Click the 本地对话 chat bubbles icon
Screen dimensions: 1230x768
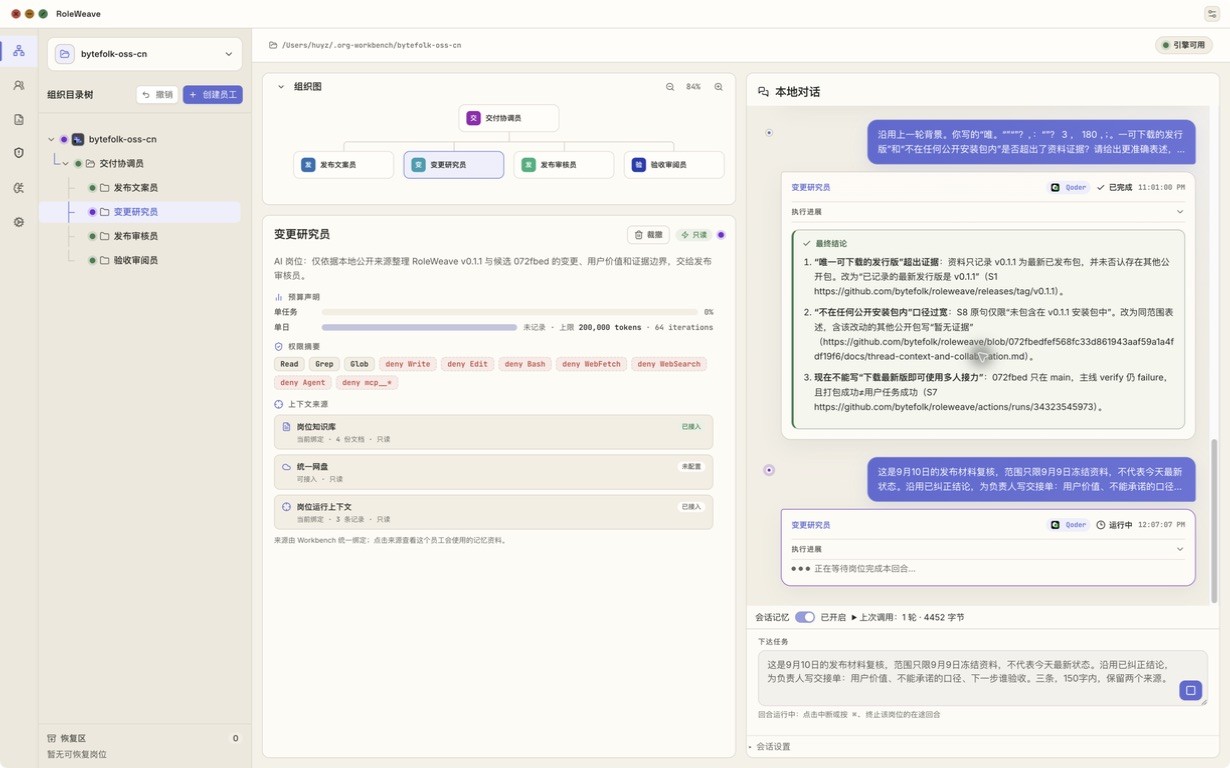click(x=763, y=92)
